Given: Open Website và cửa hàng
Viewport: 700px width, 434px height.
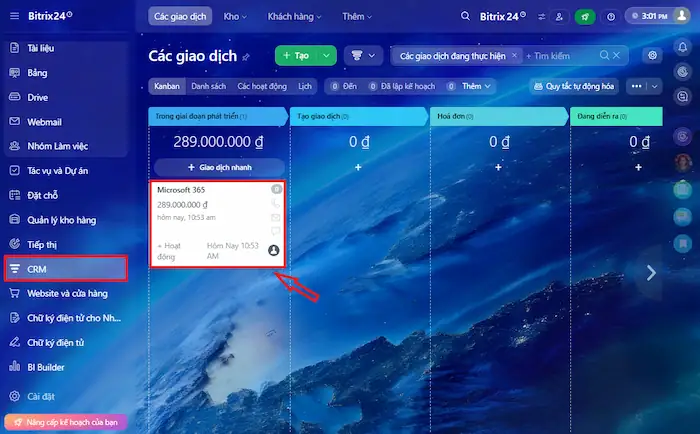Looking at the screenshot, I should click(x=66, y=293).
